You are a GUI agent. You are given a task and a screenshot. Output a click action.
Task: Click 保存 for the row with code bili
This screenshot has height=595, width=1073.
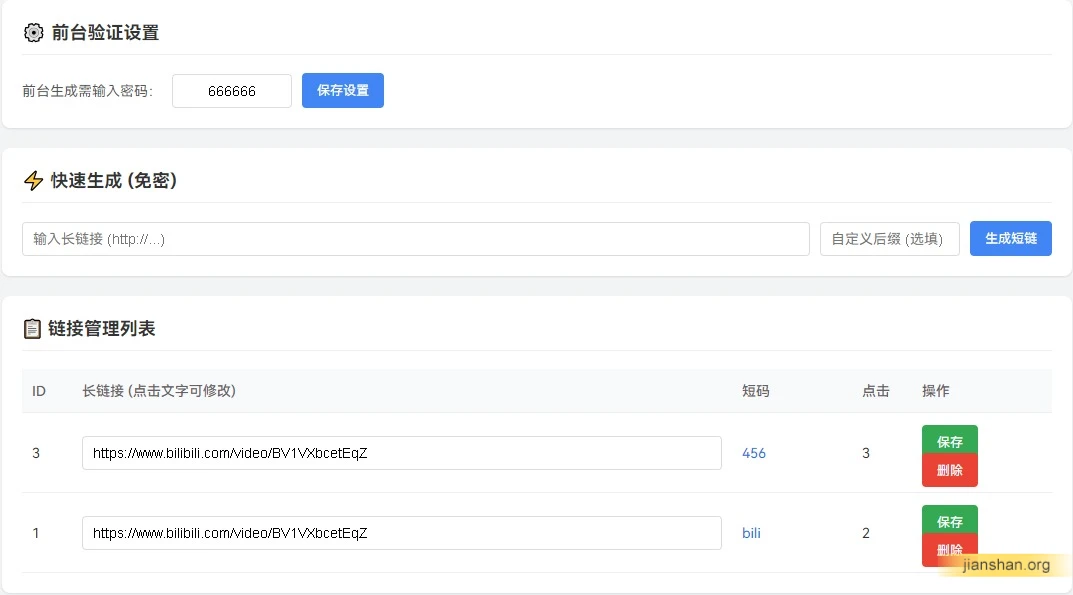[950, 522]
